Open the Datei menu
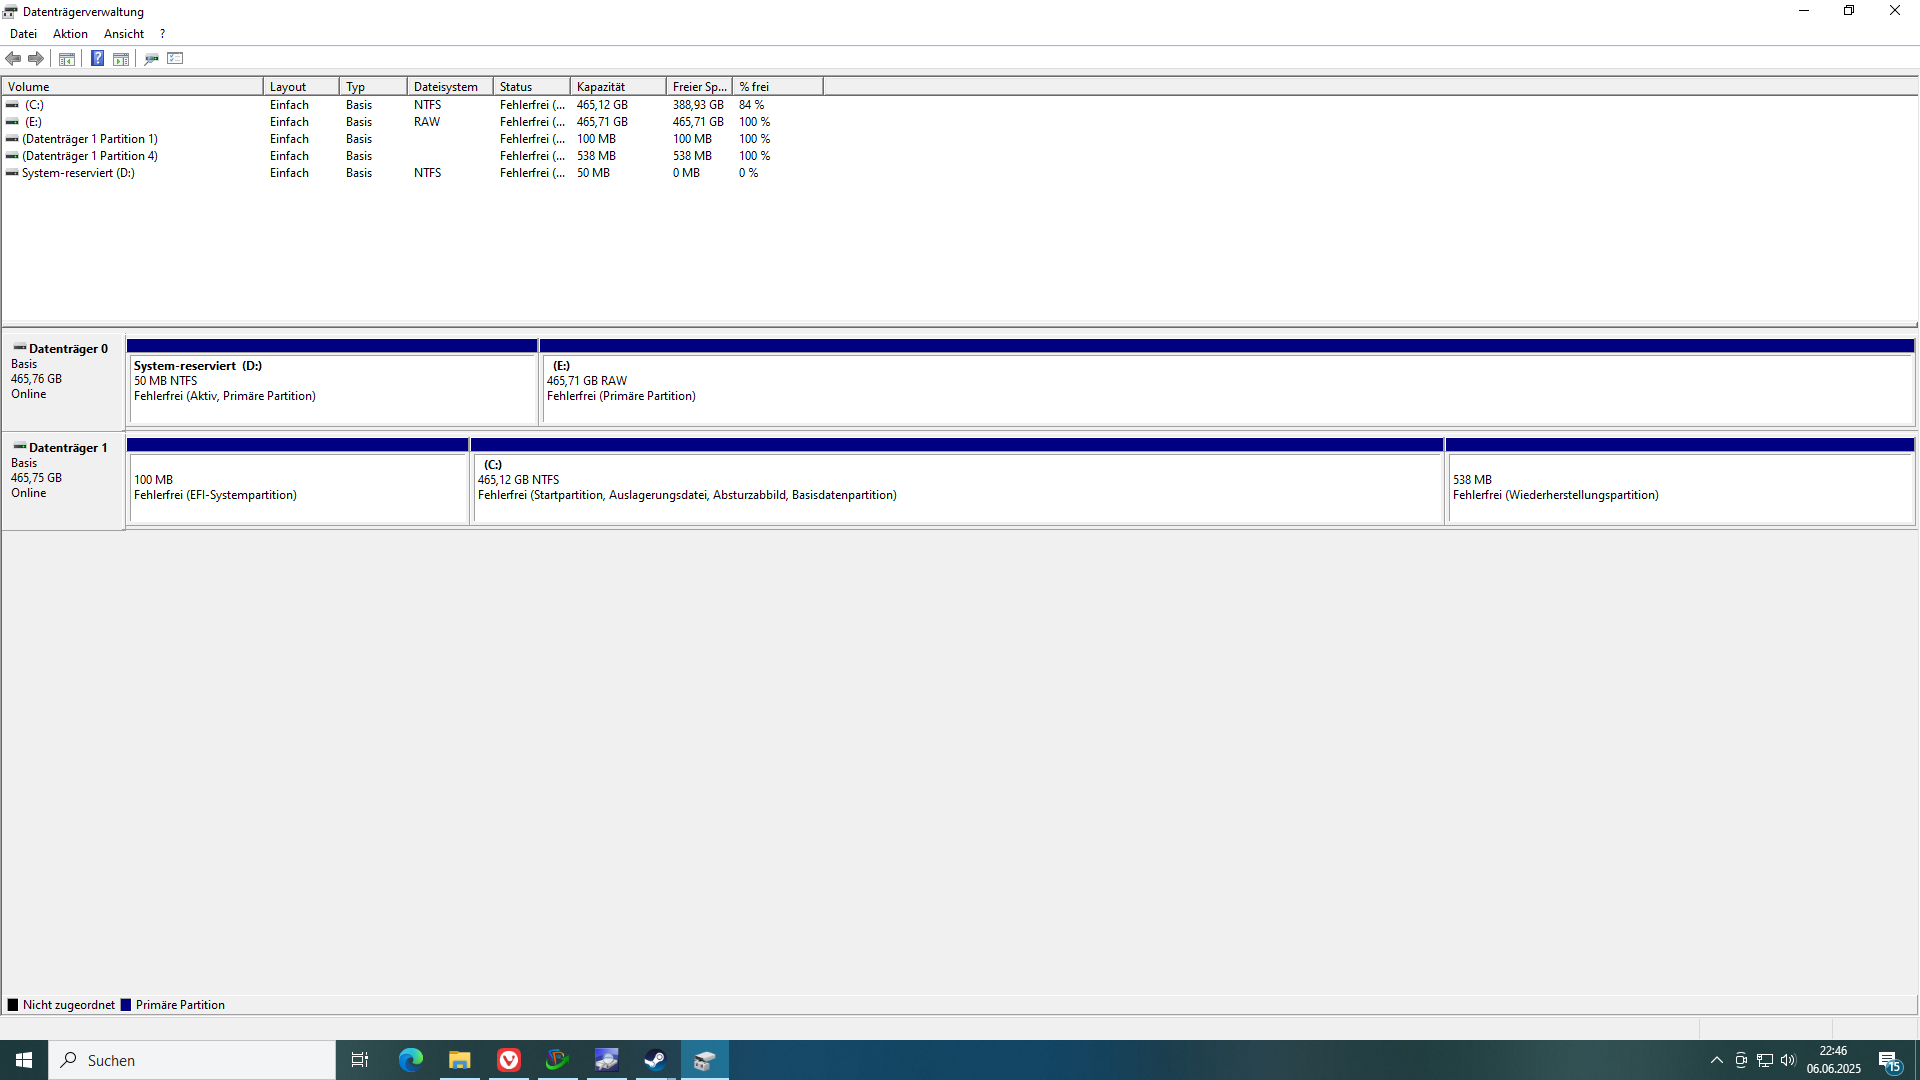This screenshot has width=1920, height=1080. 23,34
